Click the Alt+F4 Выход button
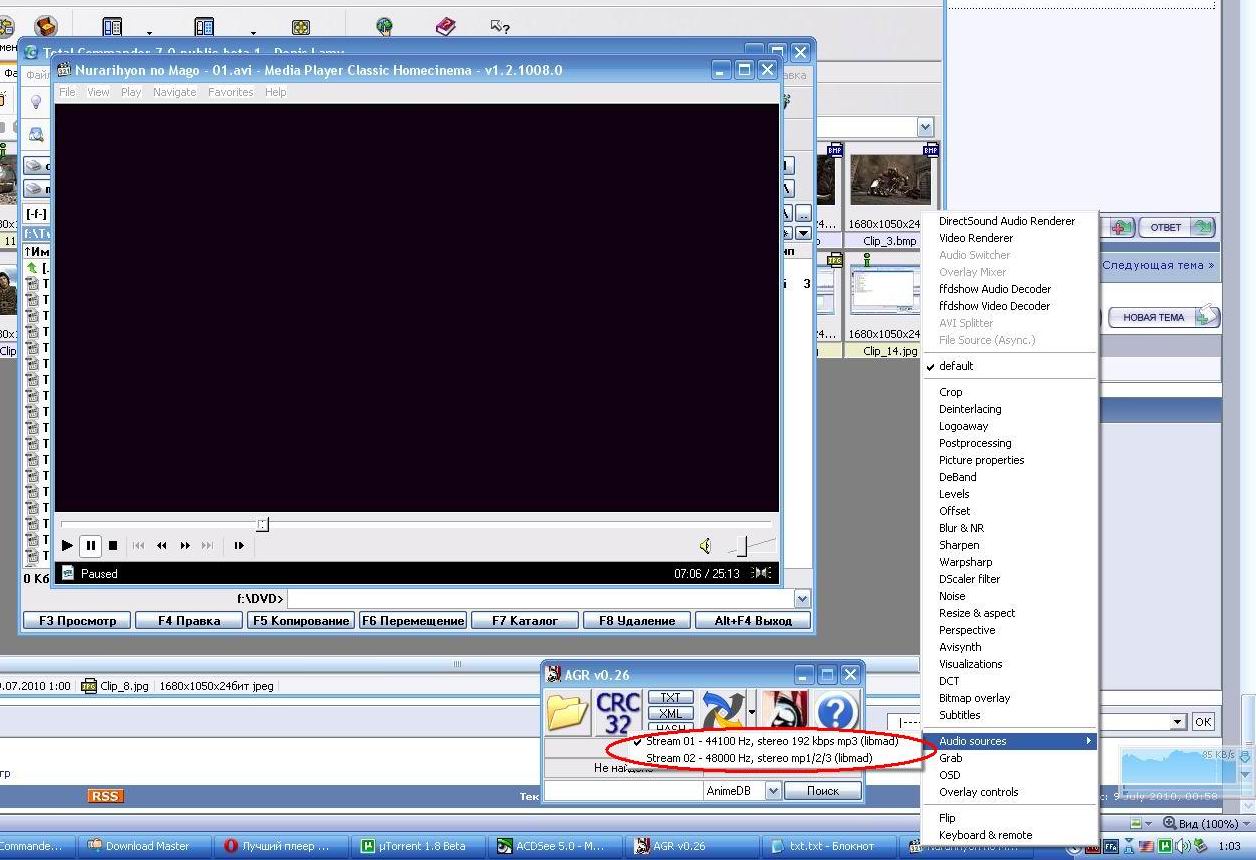Image resolution: width=1256 pixels, height=860 pixels. point(751,621)
